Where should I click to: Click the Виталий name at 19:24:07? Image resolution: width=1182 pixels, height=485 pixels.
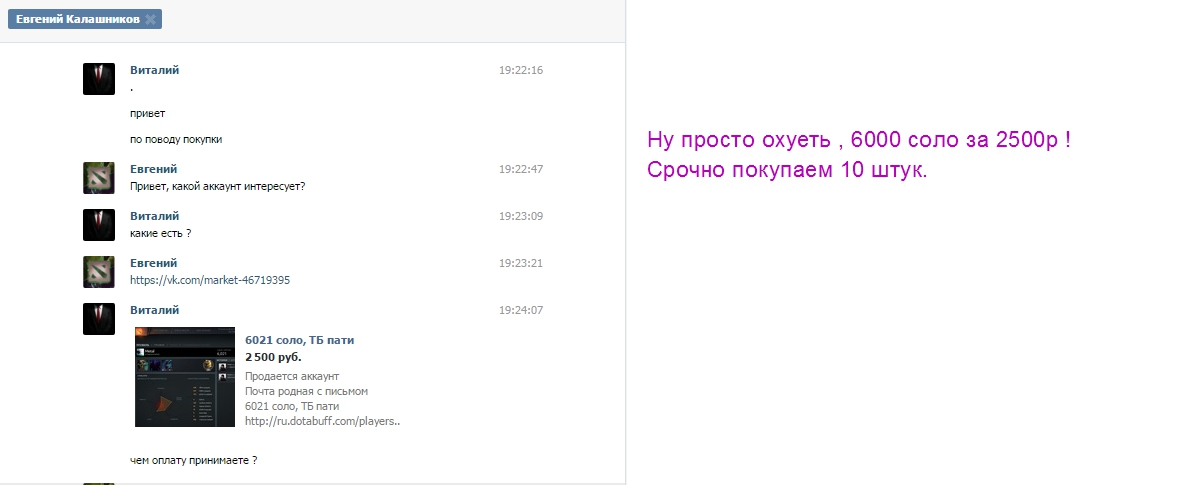pos(155,310)
